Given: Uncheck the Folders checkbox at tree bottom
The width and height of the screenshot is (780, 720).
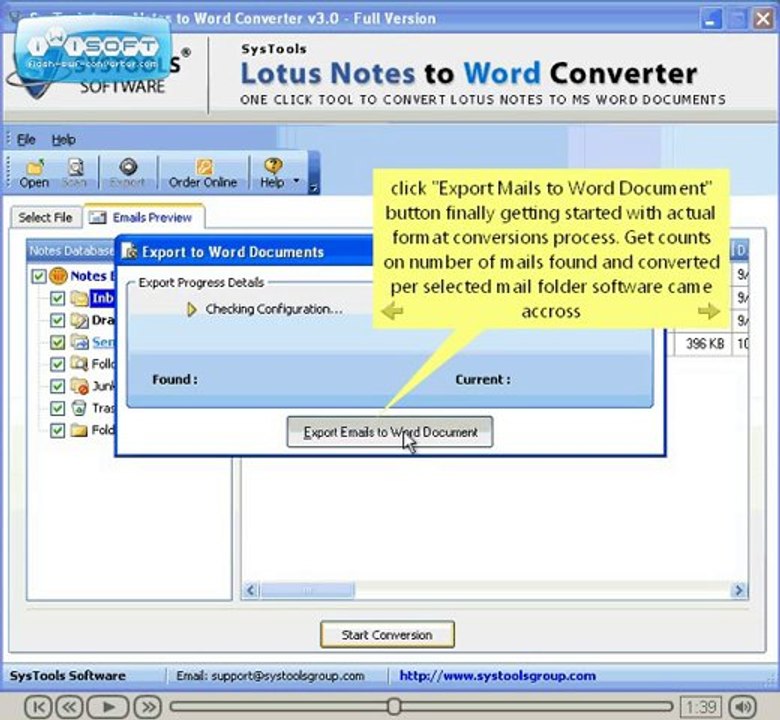Looking at the screenshot, I should click(x=58, y=430).
